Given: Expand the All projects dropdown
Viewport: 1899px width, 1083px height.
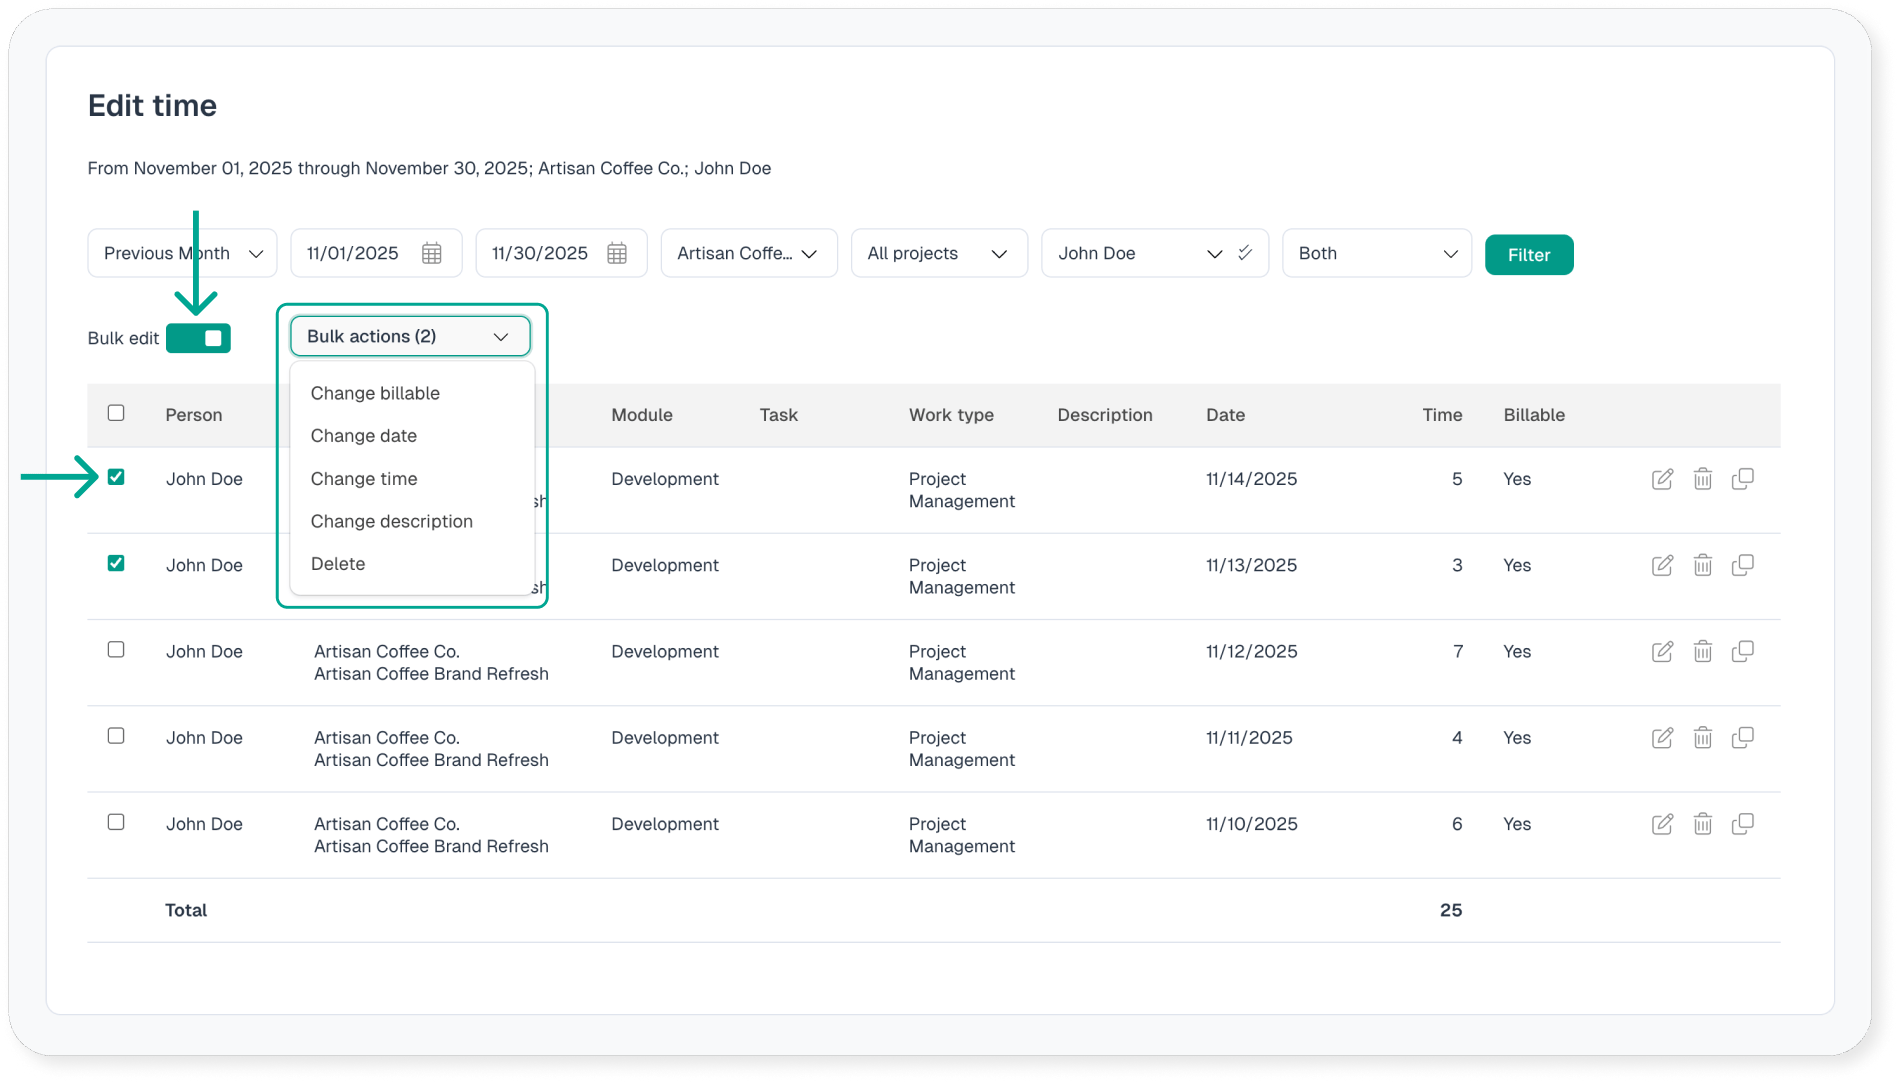Looking at the screenshot, I should [938, 254].
